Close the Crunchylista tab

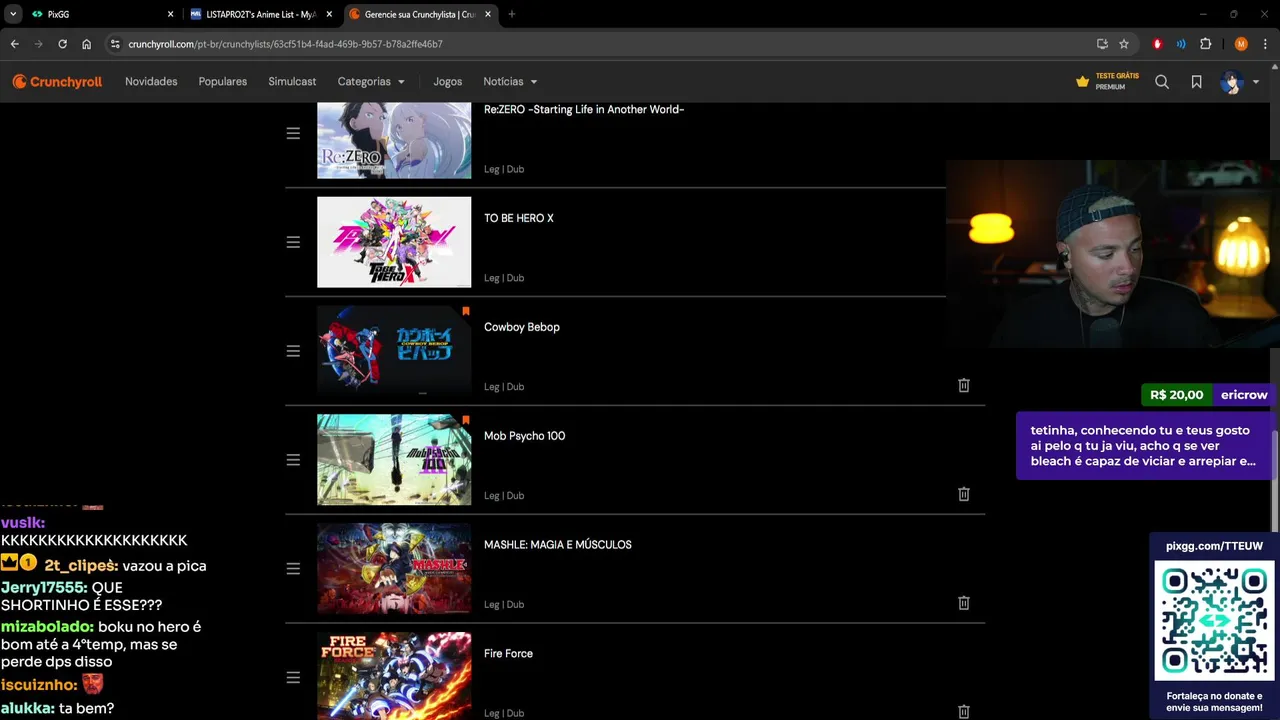(488, 14)
